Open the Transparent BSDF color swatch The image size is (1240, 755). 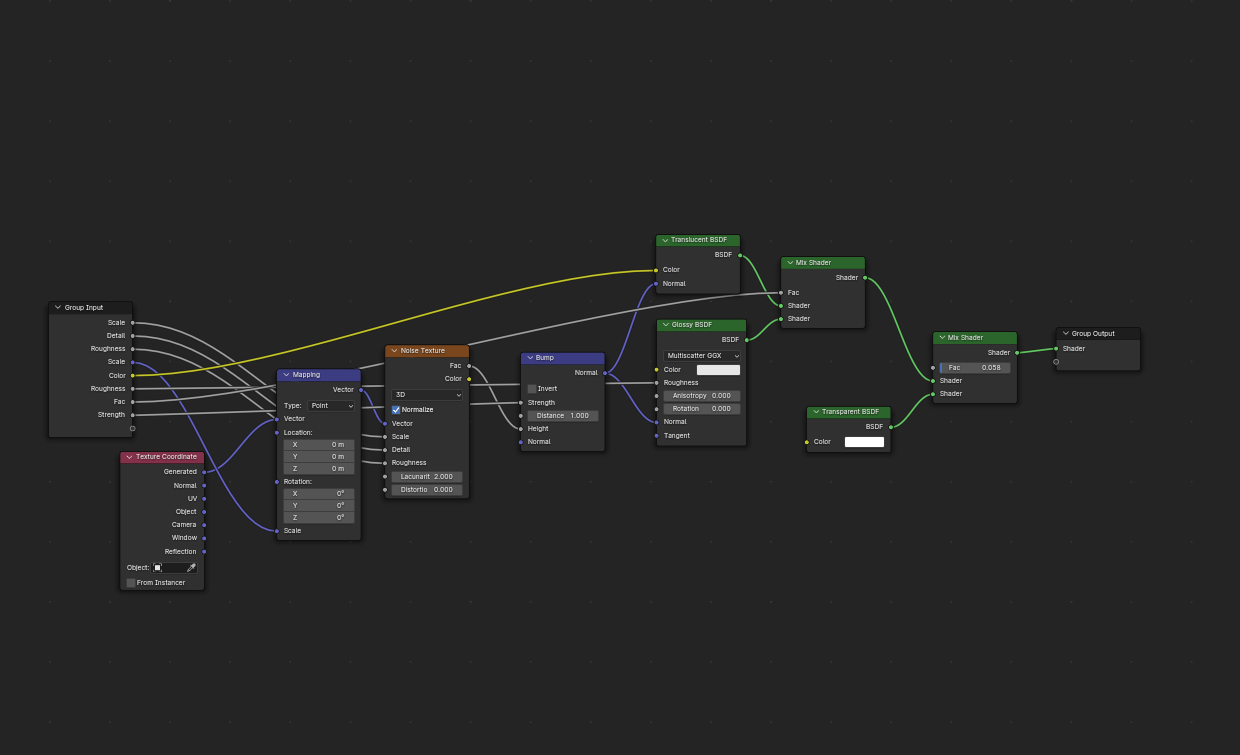pos(864,442)
